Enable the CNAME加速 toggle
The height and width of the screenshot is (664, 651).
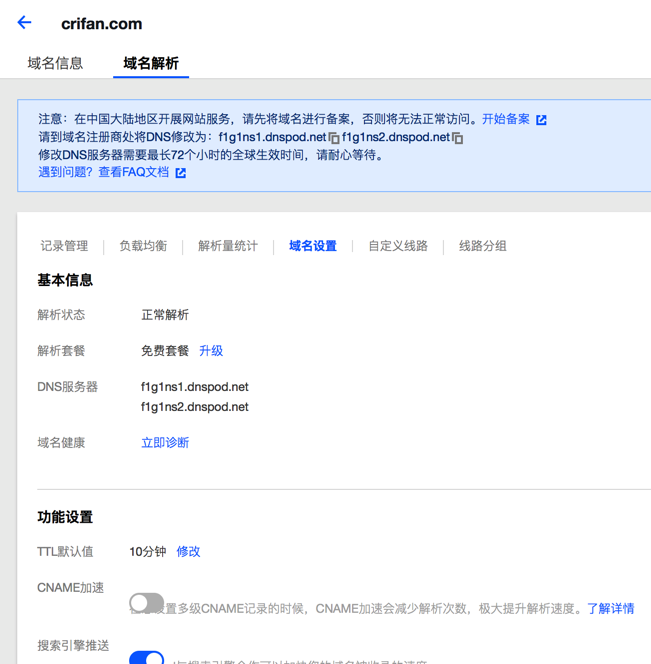tap(147, 603)
